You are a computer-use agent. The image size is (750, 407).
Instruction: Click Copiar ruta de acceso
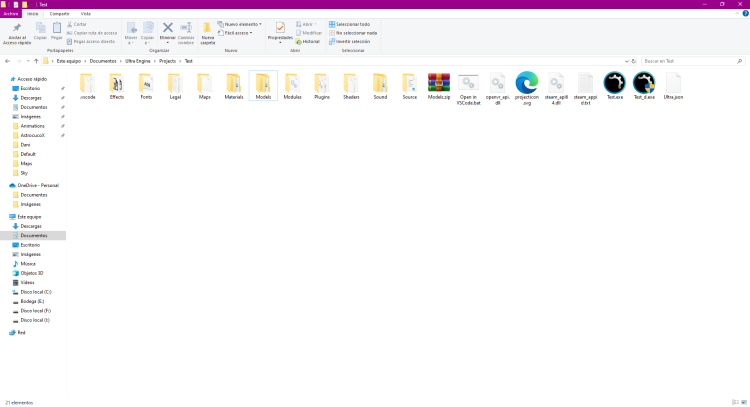tap(91, 33)
